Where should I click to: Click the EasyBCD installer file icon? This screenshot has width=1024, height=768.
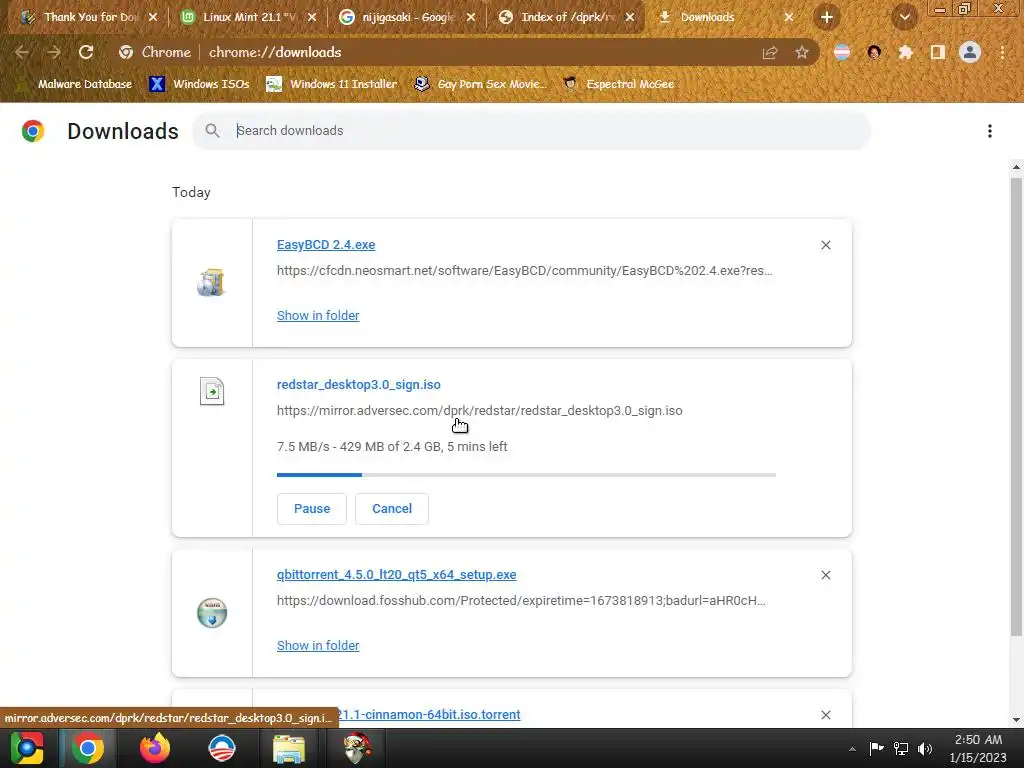pyautogui.click(x=212, y=283)
